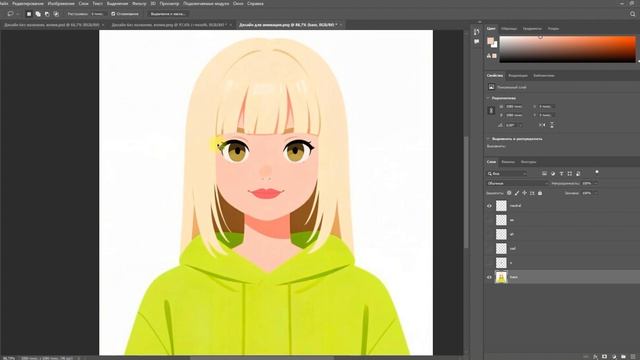Click the background color swatch
640x360 pixels.
point(494,44)
